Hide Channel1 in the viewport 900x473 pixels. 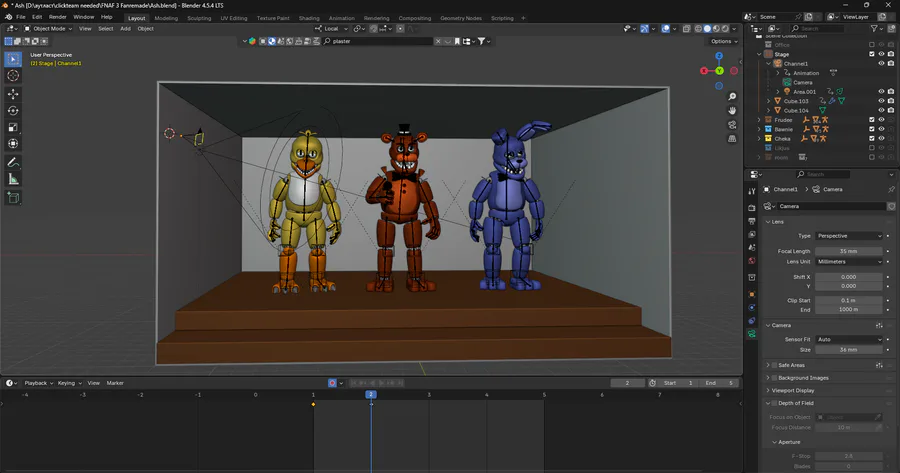pos(881,63)
